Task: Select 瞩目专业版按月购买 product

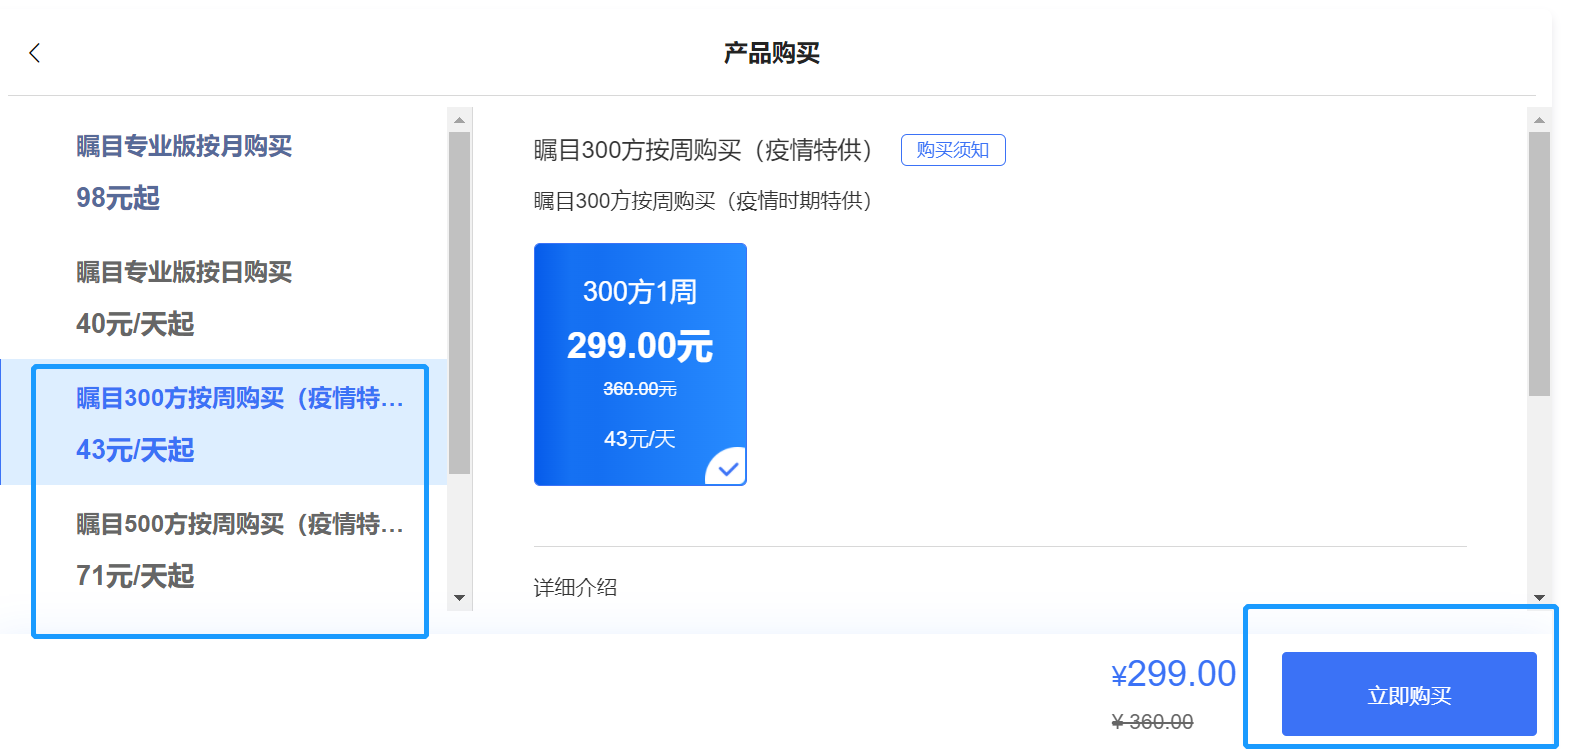Action: pyautogui.click(x=224, y=171)
